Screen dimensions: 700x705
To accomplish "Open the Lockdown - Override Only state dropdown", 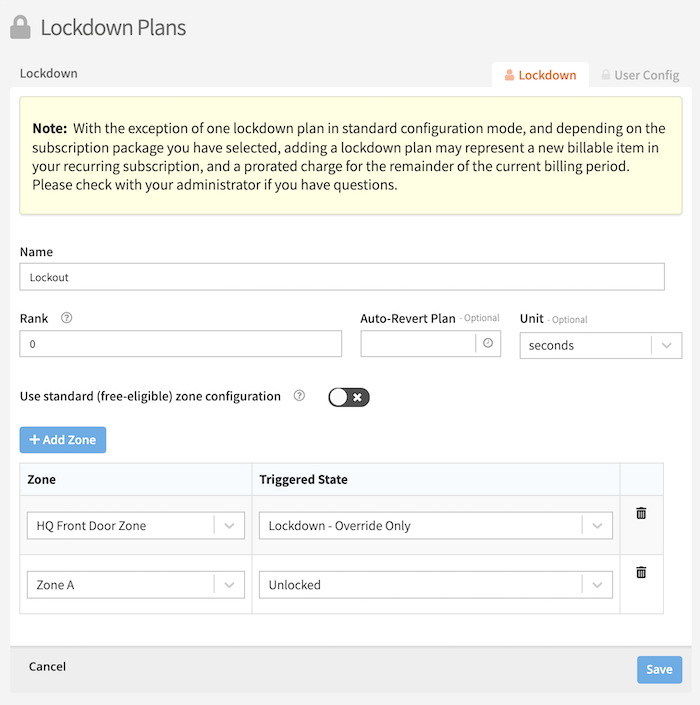I will click(x=597, y=526).
